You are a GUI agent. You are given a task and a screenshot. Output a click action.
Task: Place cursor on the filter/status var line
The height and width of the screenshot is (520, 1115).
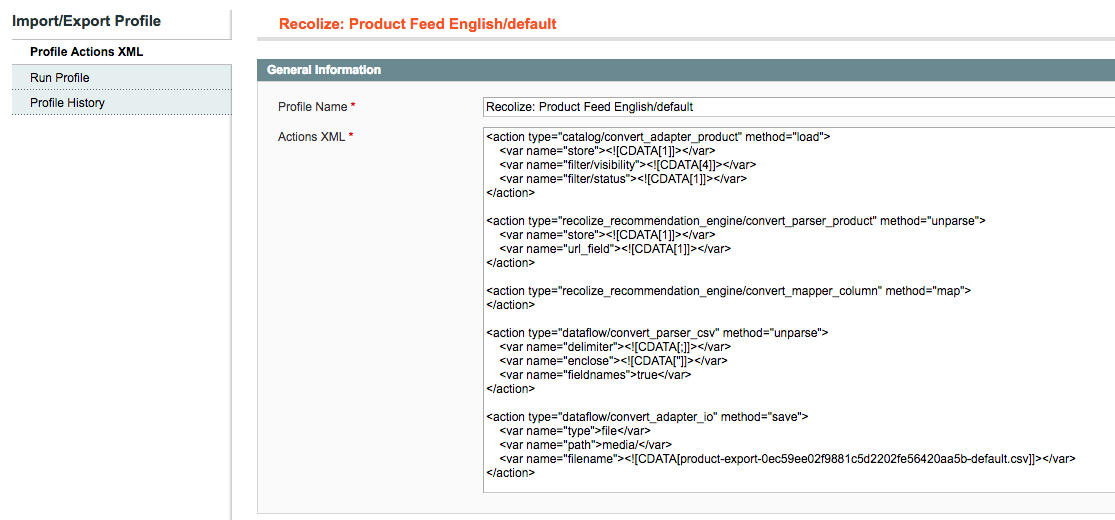(x=623, y=179)
